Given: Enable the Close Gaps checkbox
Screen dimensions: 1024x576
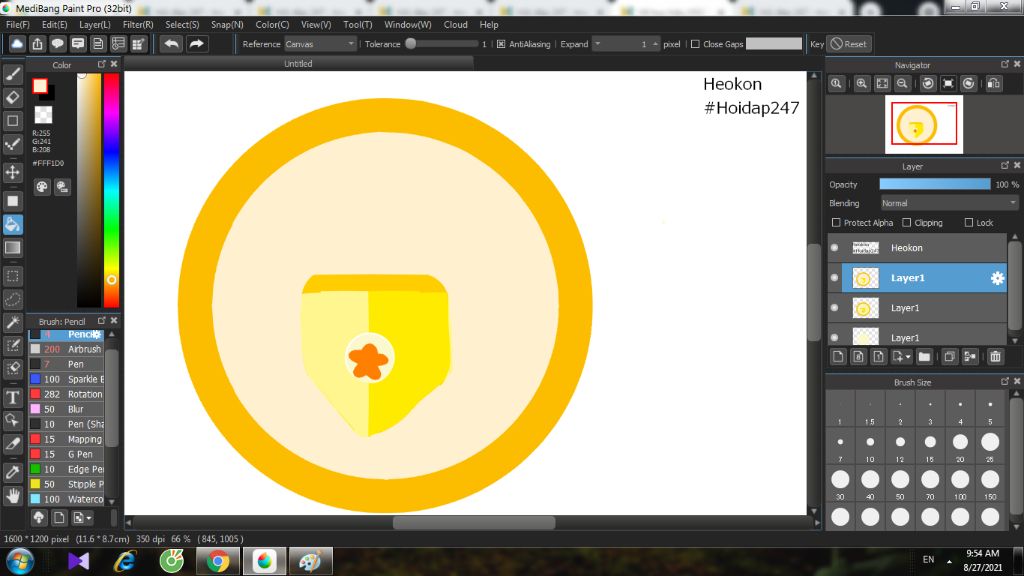Looking at the screenshot, I should pos(695,44).
